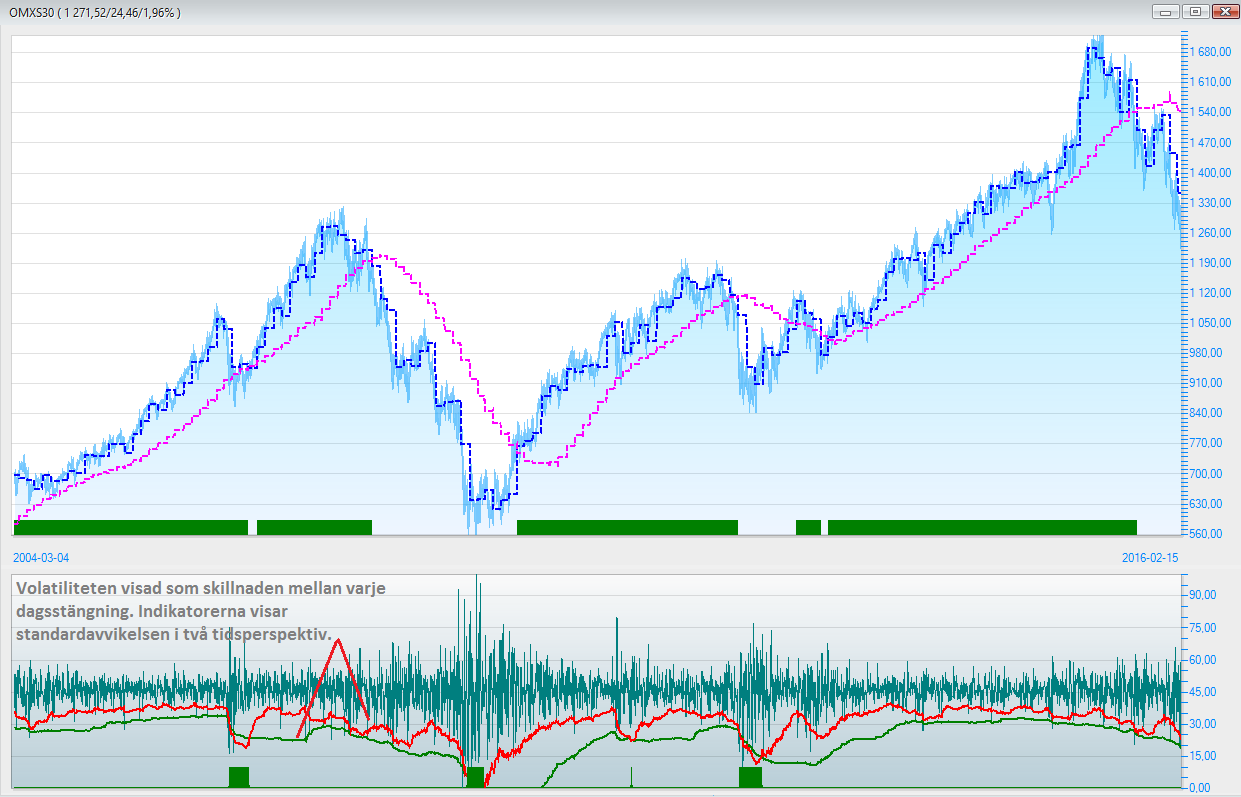Click the 1 260,00 price axis value

[1208, 232]
